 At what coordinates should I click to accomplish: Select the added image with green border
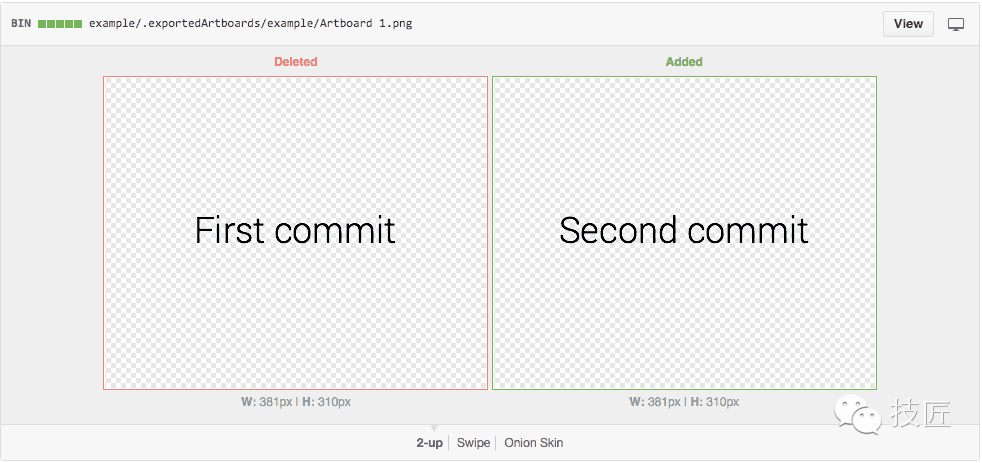pyautogui.click(x=685, y=233)
